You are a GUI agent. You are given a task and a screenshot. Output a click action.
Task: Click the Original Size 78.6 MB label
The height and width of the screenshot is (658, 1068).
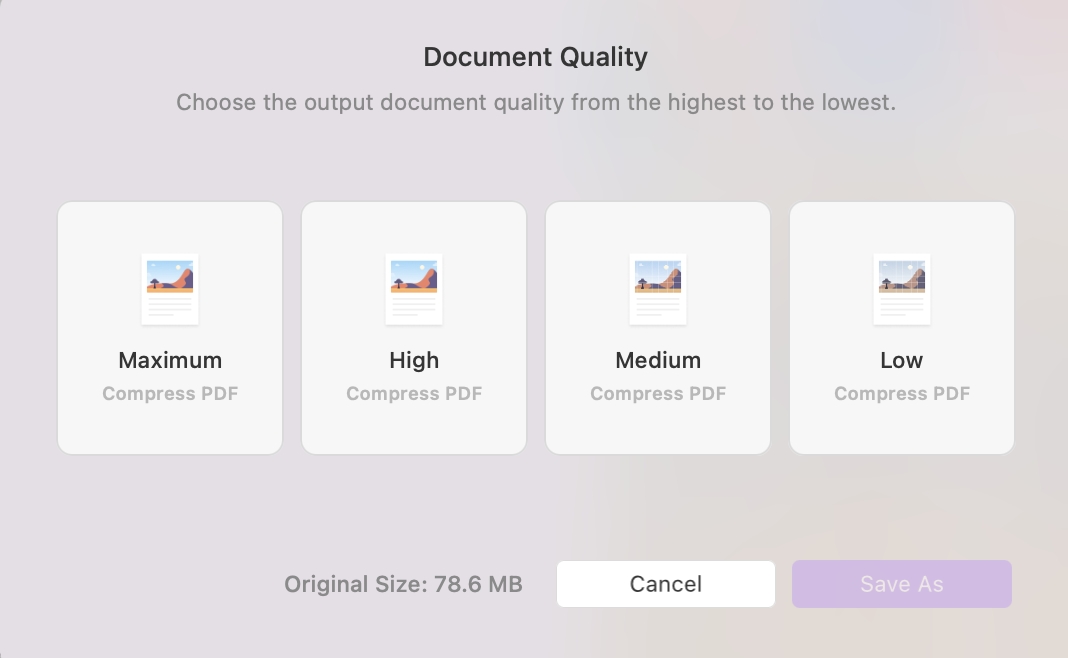[403, 584]
